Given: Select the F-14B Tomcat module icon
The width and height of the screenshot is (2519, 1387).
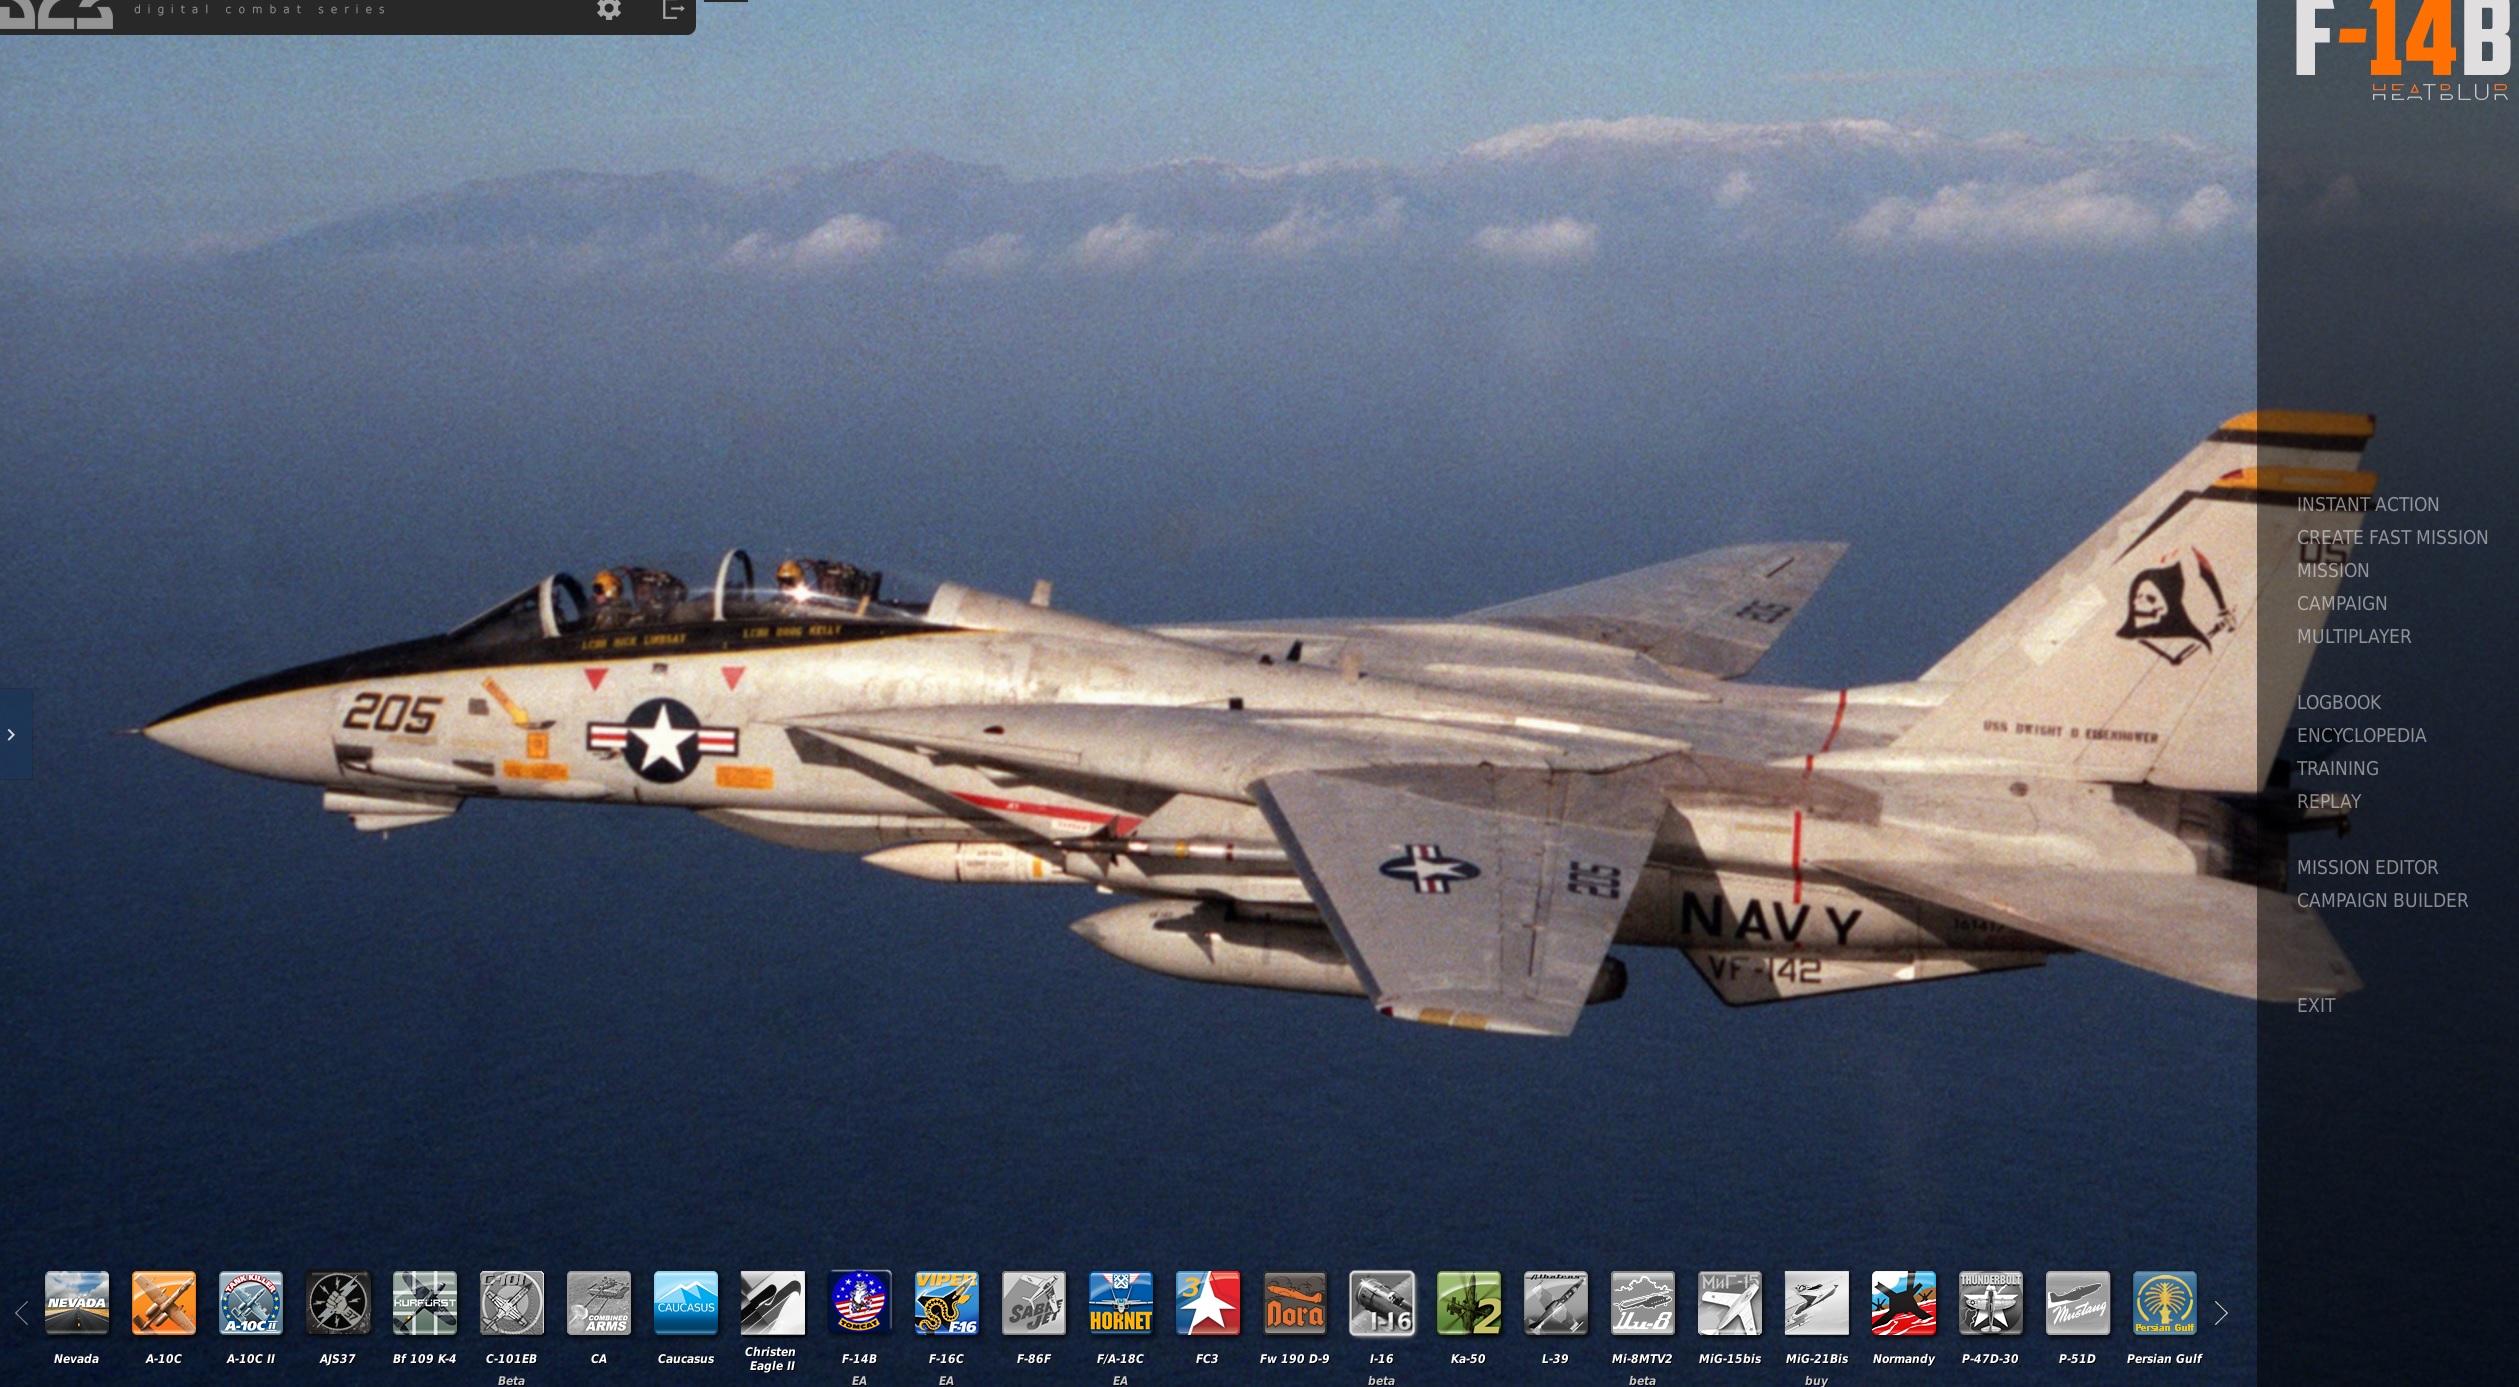Looking at the screenshot, I should 859,1302.
